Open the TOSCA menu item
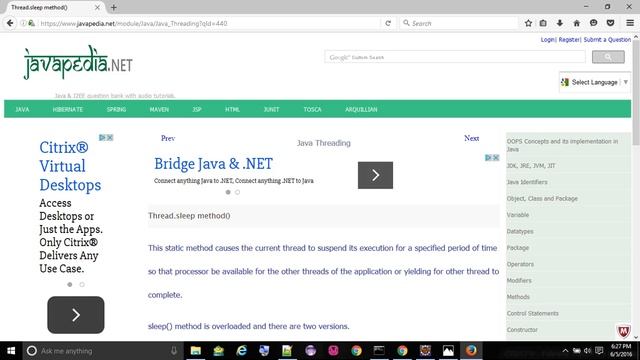The image size is (640, 360). [312, 109]
